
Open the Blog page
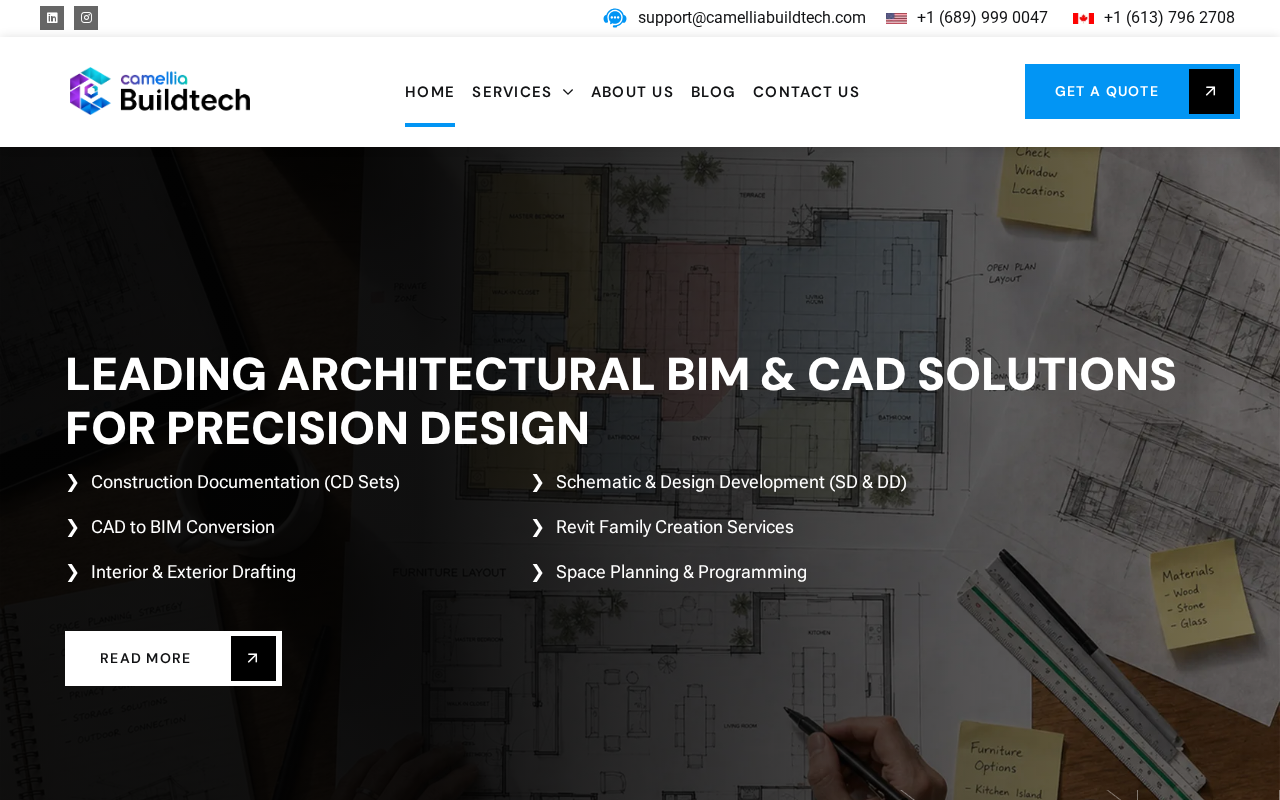[713, 92]
